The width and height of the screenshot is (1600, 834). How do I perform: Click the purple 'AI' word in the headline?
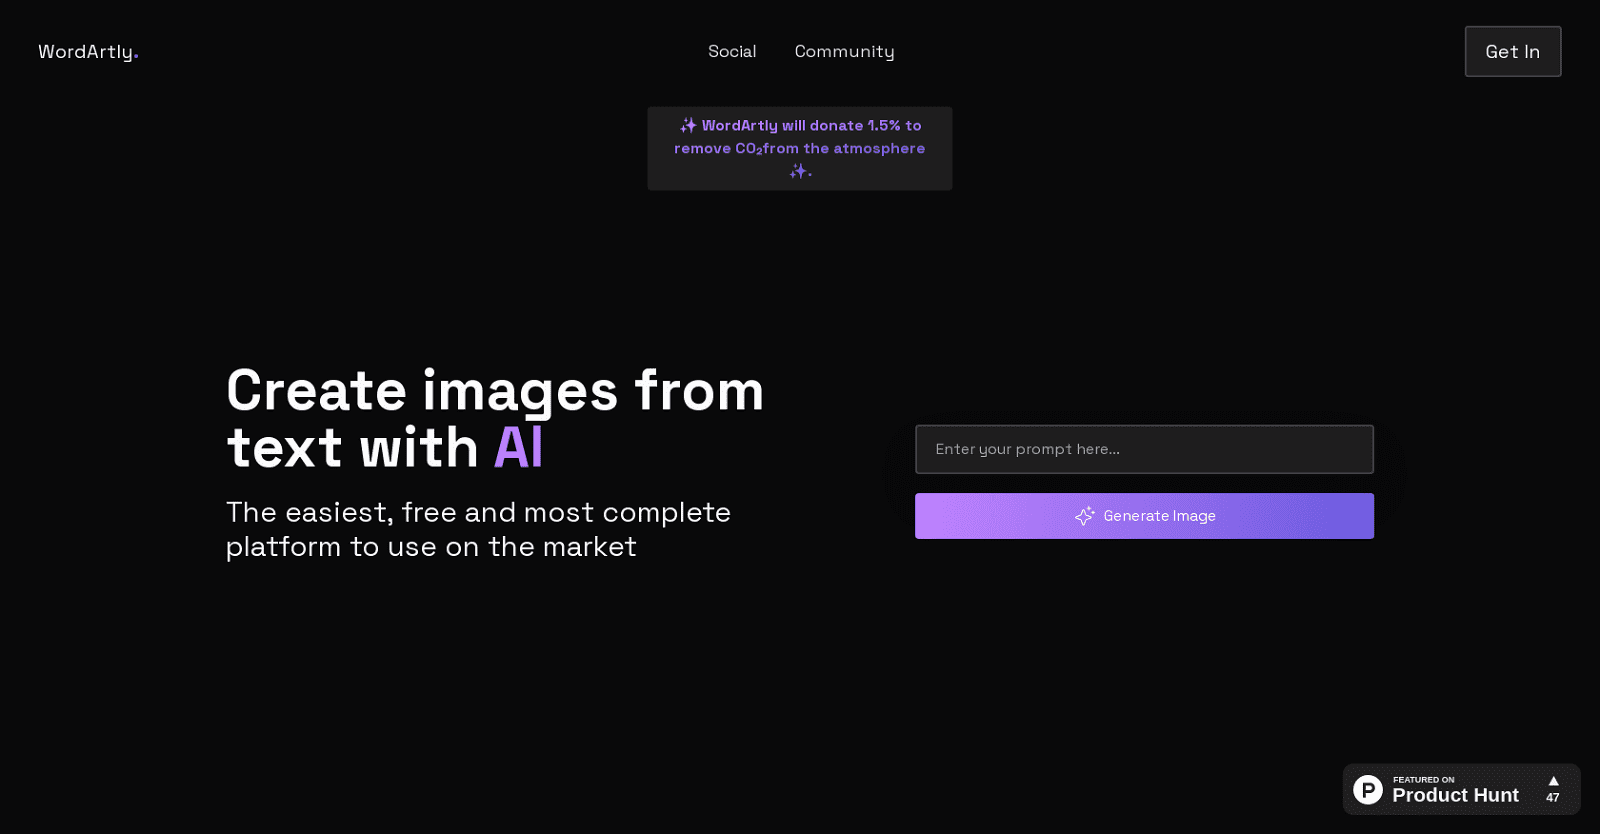[x=518, y=448]
